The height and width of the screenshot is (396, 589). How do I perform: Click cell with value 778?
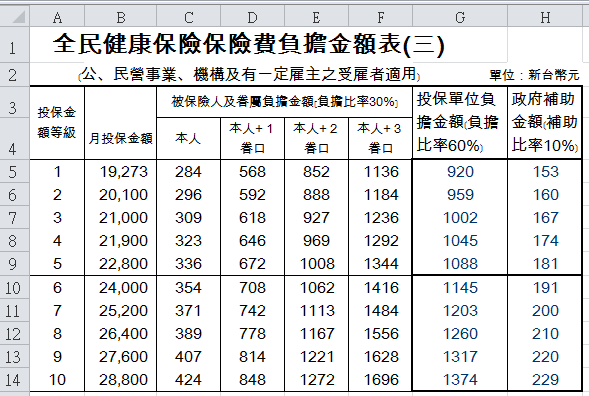click(252, 334)
